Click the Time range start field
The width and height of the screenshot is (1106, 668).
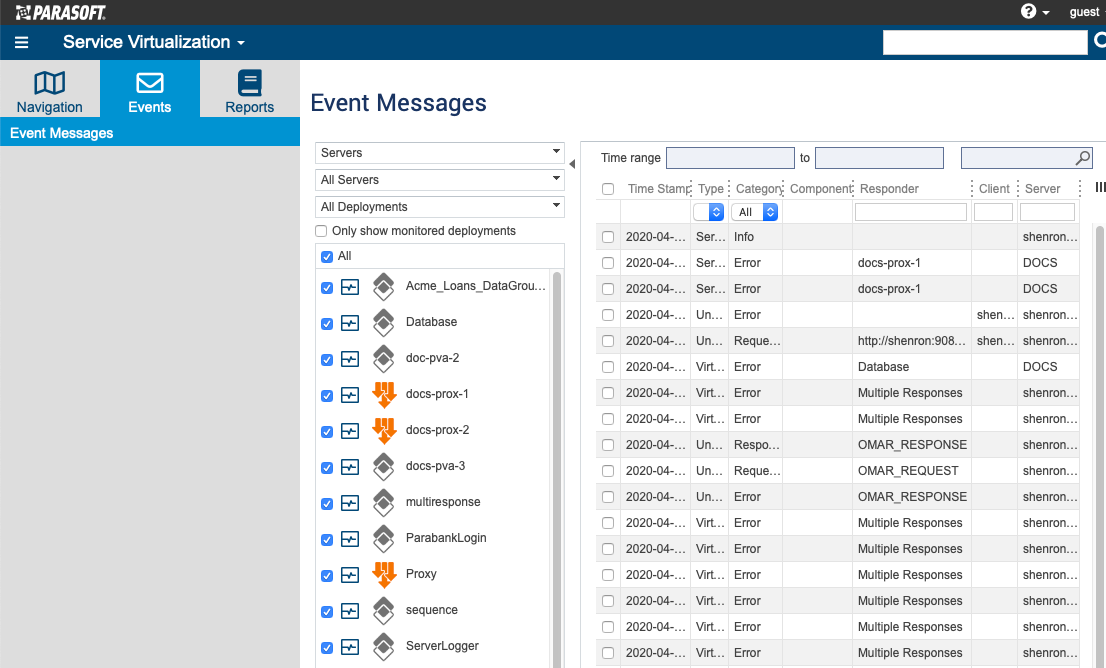730,158
